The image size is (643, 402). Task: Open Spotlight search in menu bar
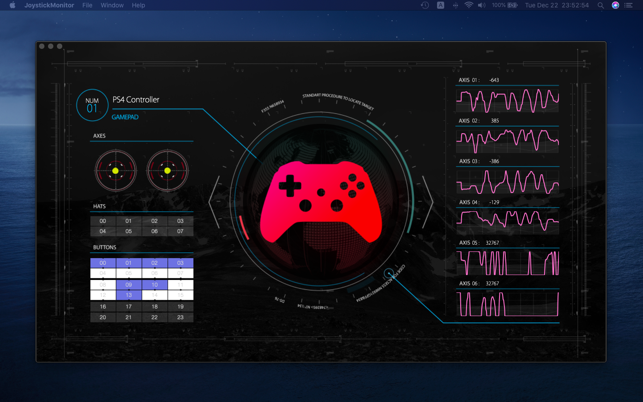[x=600, y=5]
